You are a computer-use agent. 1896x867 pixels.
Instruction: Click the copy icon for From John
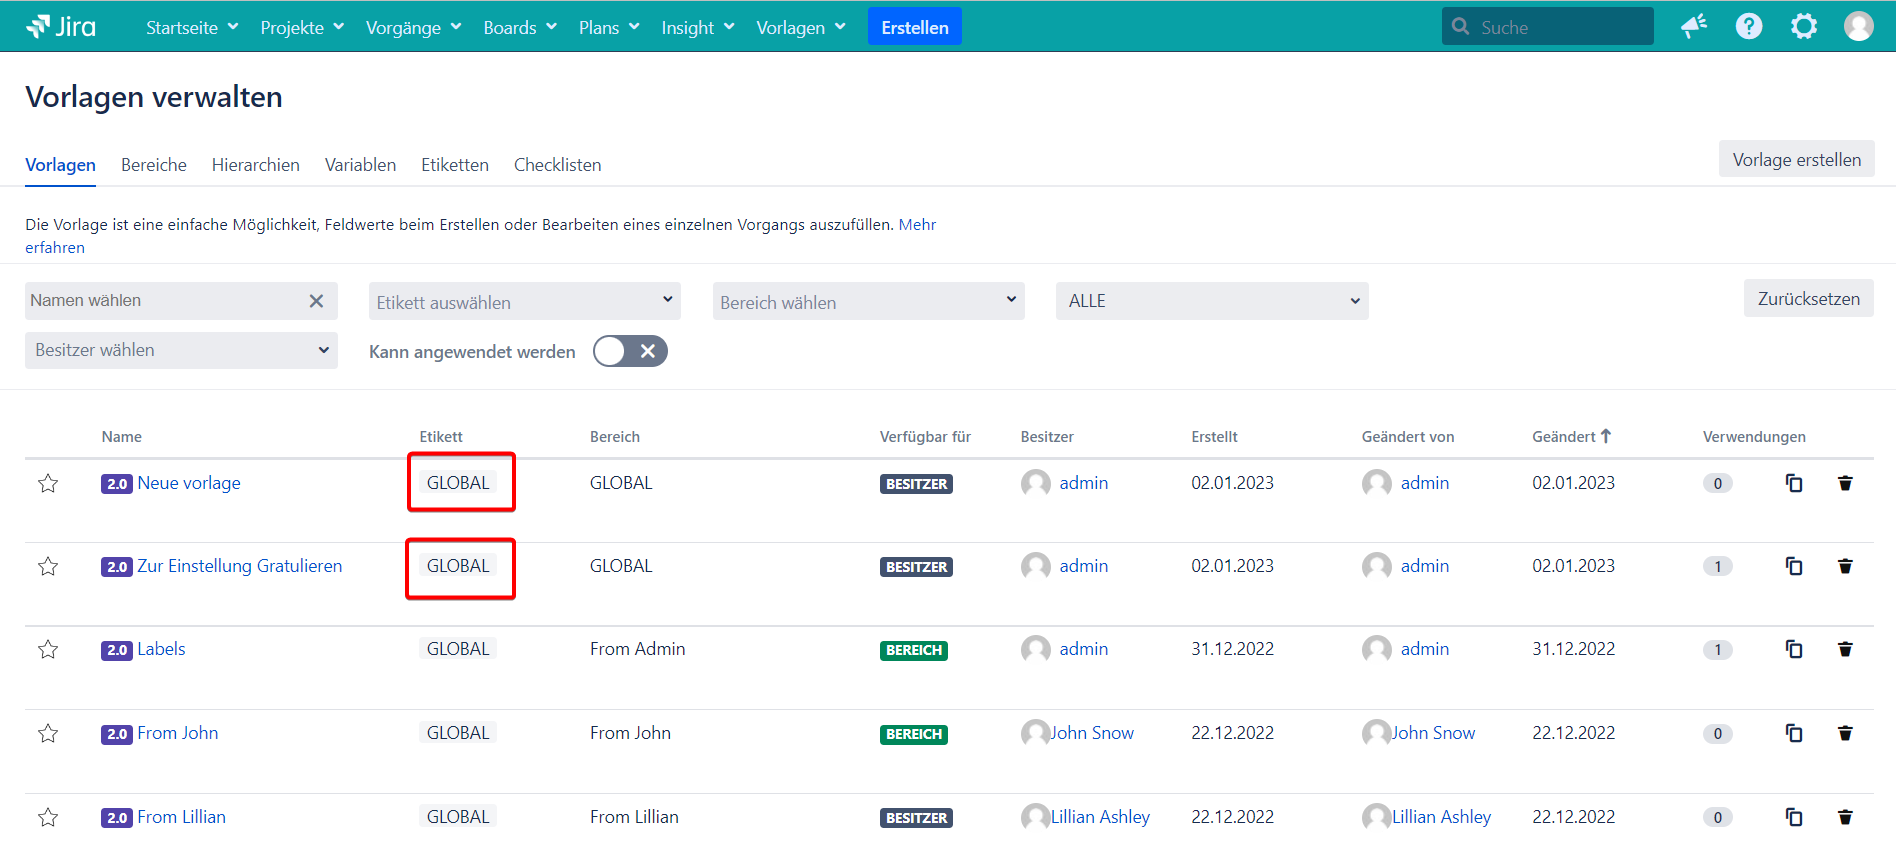point(1794,734)
